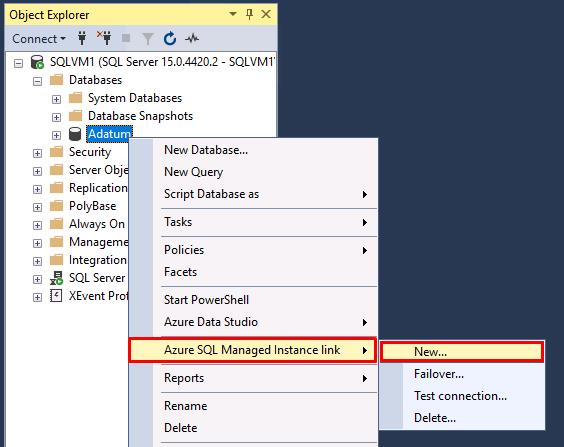Expand the Security folder
This screenshot has height=447, width=564.
point(37,153)
